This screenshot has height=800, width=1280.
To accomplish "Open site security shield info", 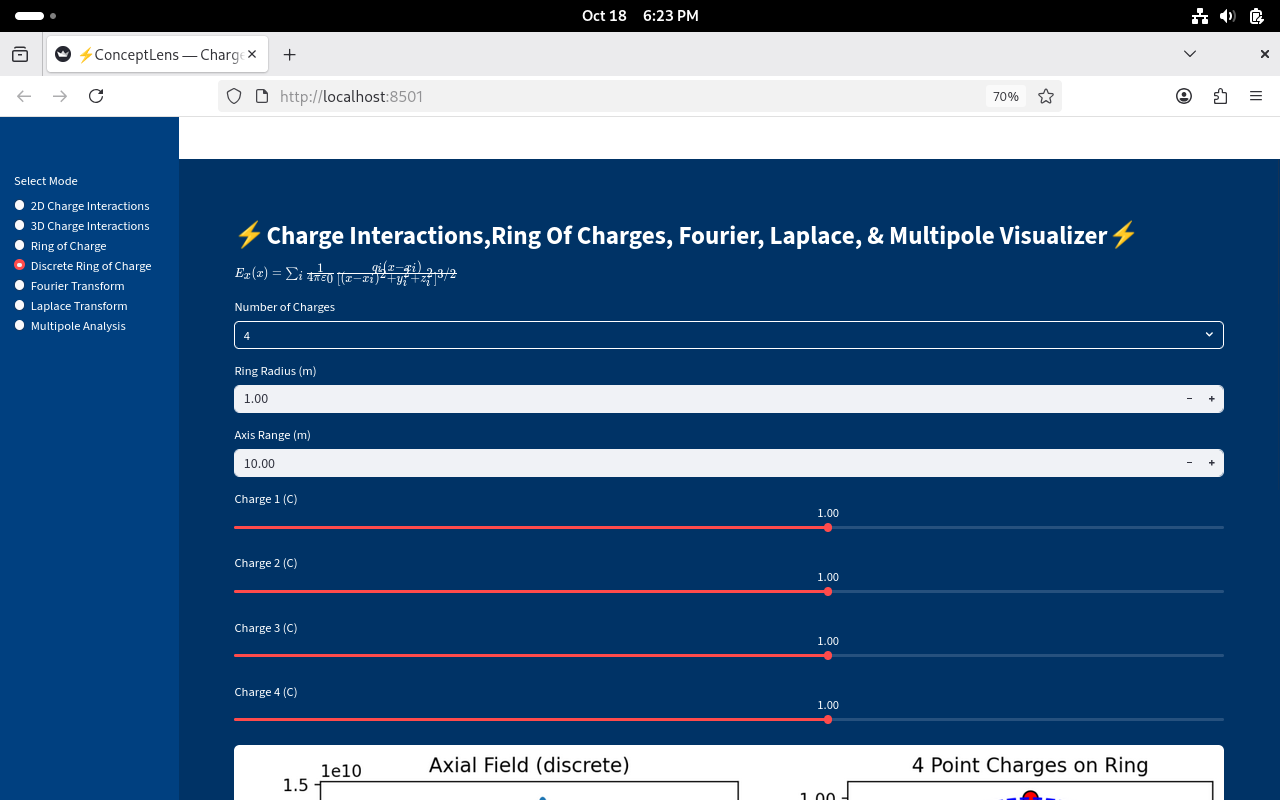I will pyautogui.click(x=234, y=96).
